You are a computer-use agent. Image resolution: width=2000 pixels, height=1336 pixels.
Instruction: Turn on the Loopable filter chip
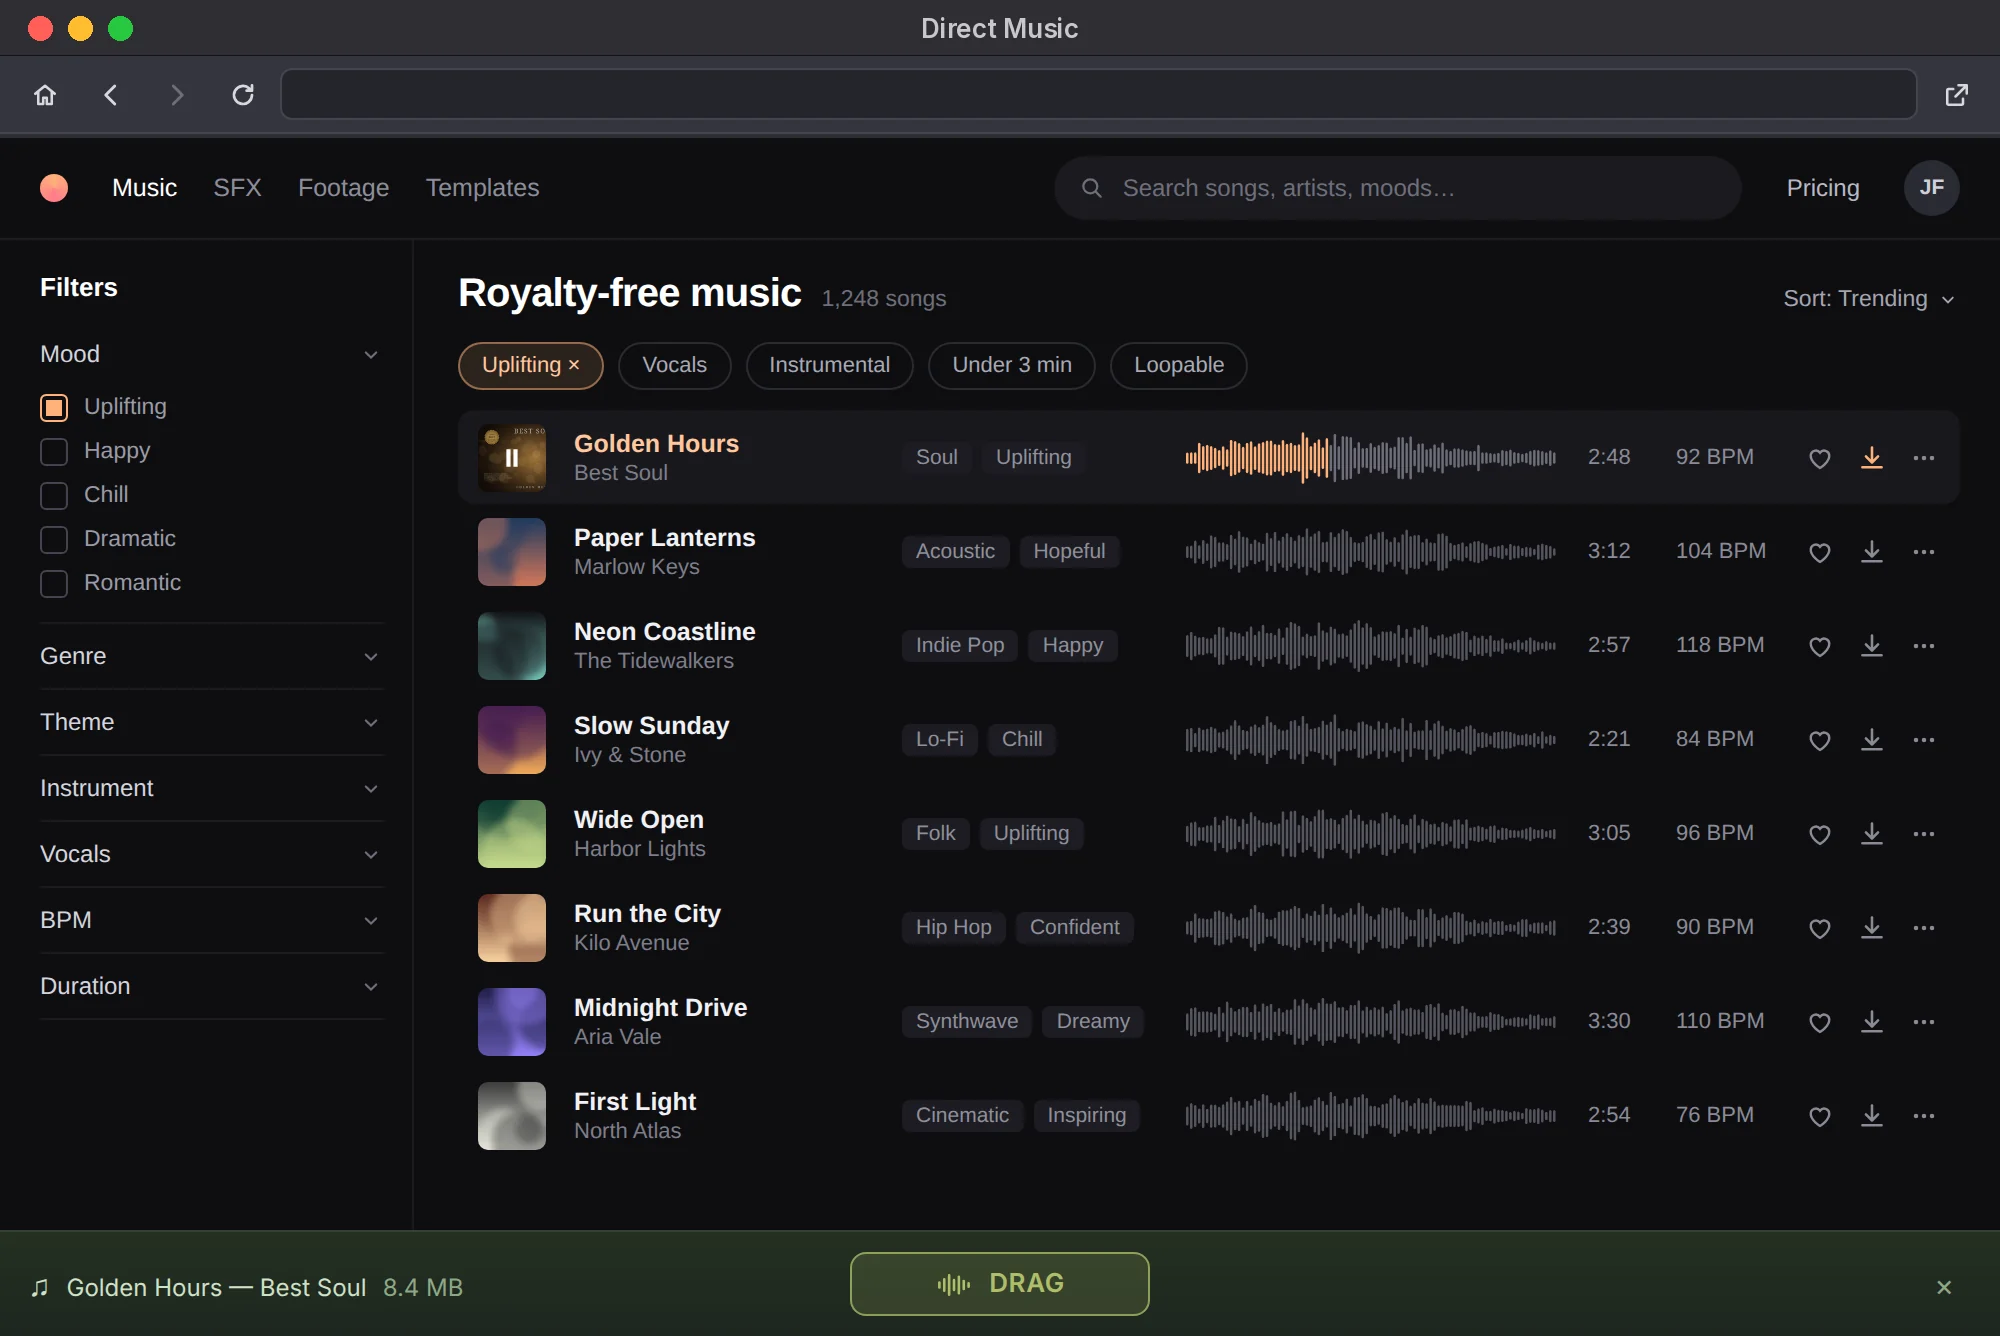[1178, 365]
